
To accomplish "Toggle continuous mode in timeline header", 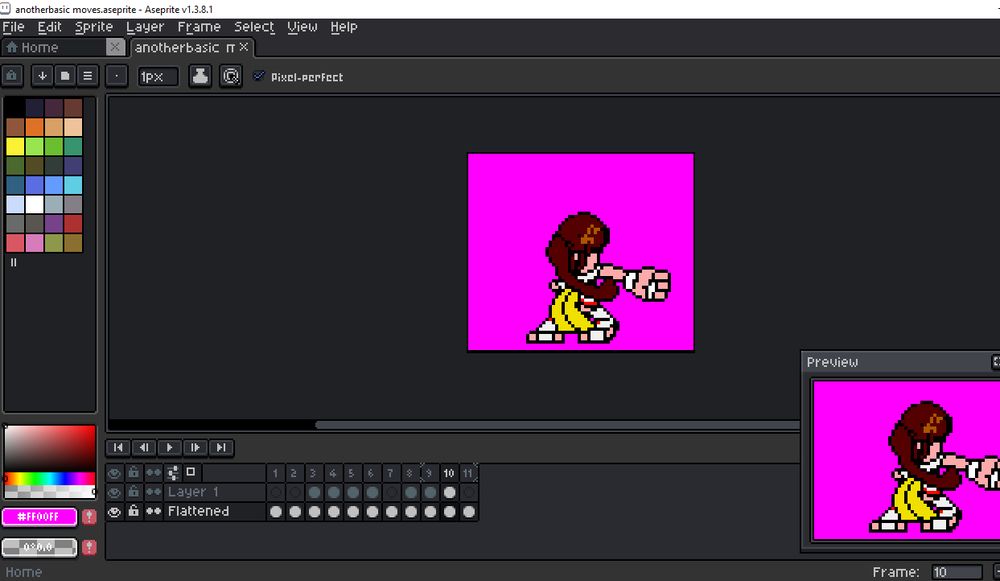I will [x=153, y=473].
